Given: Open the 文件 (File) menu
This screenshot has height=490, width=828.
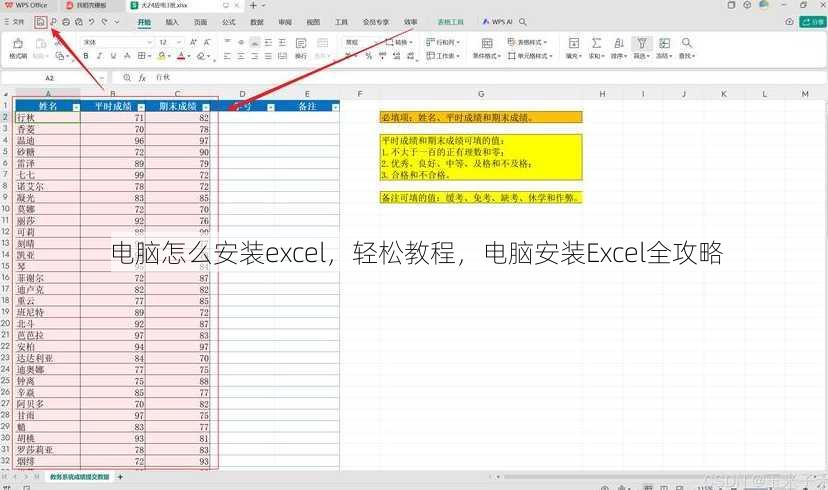Looking at the screenshot, I should (x=15, y=22).
